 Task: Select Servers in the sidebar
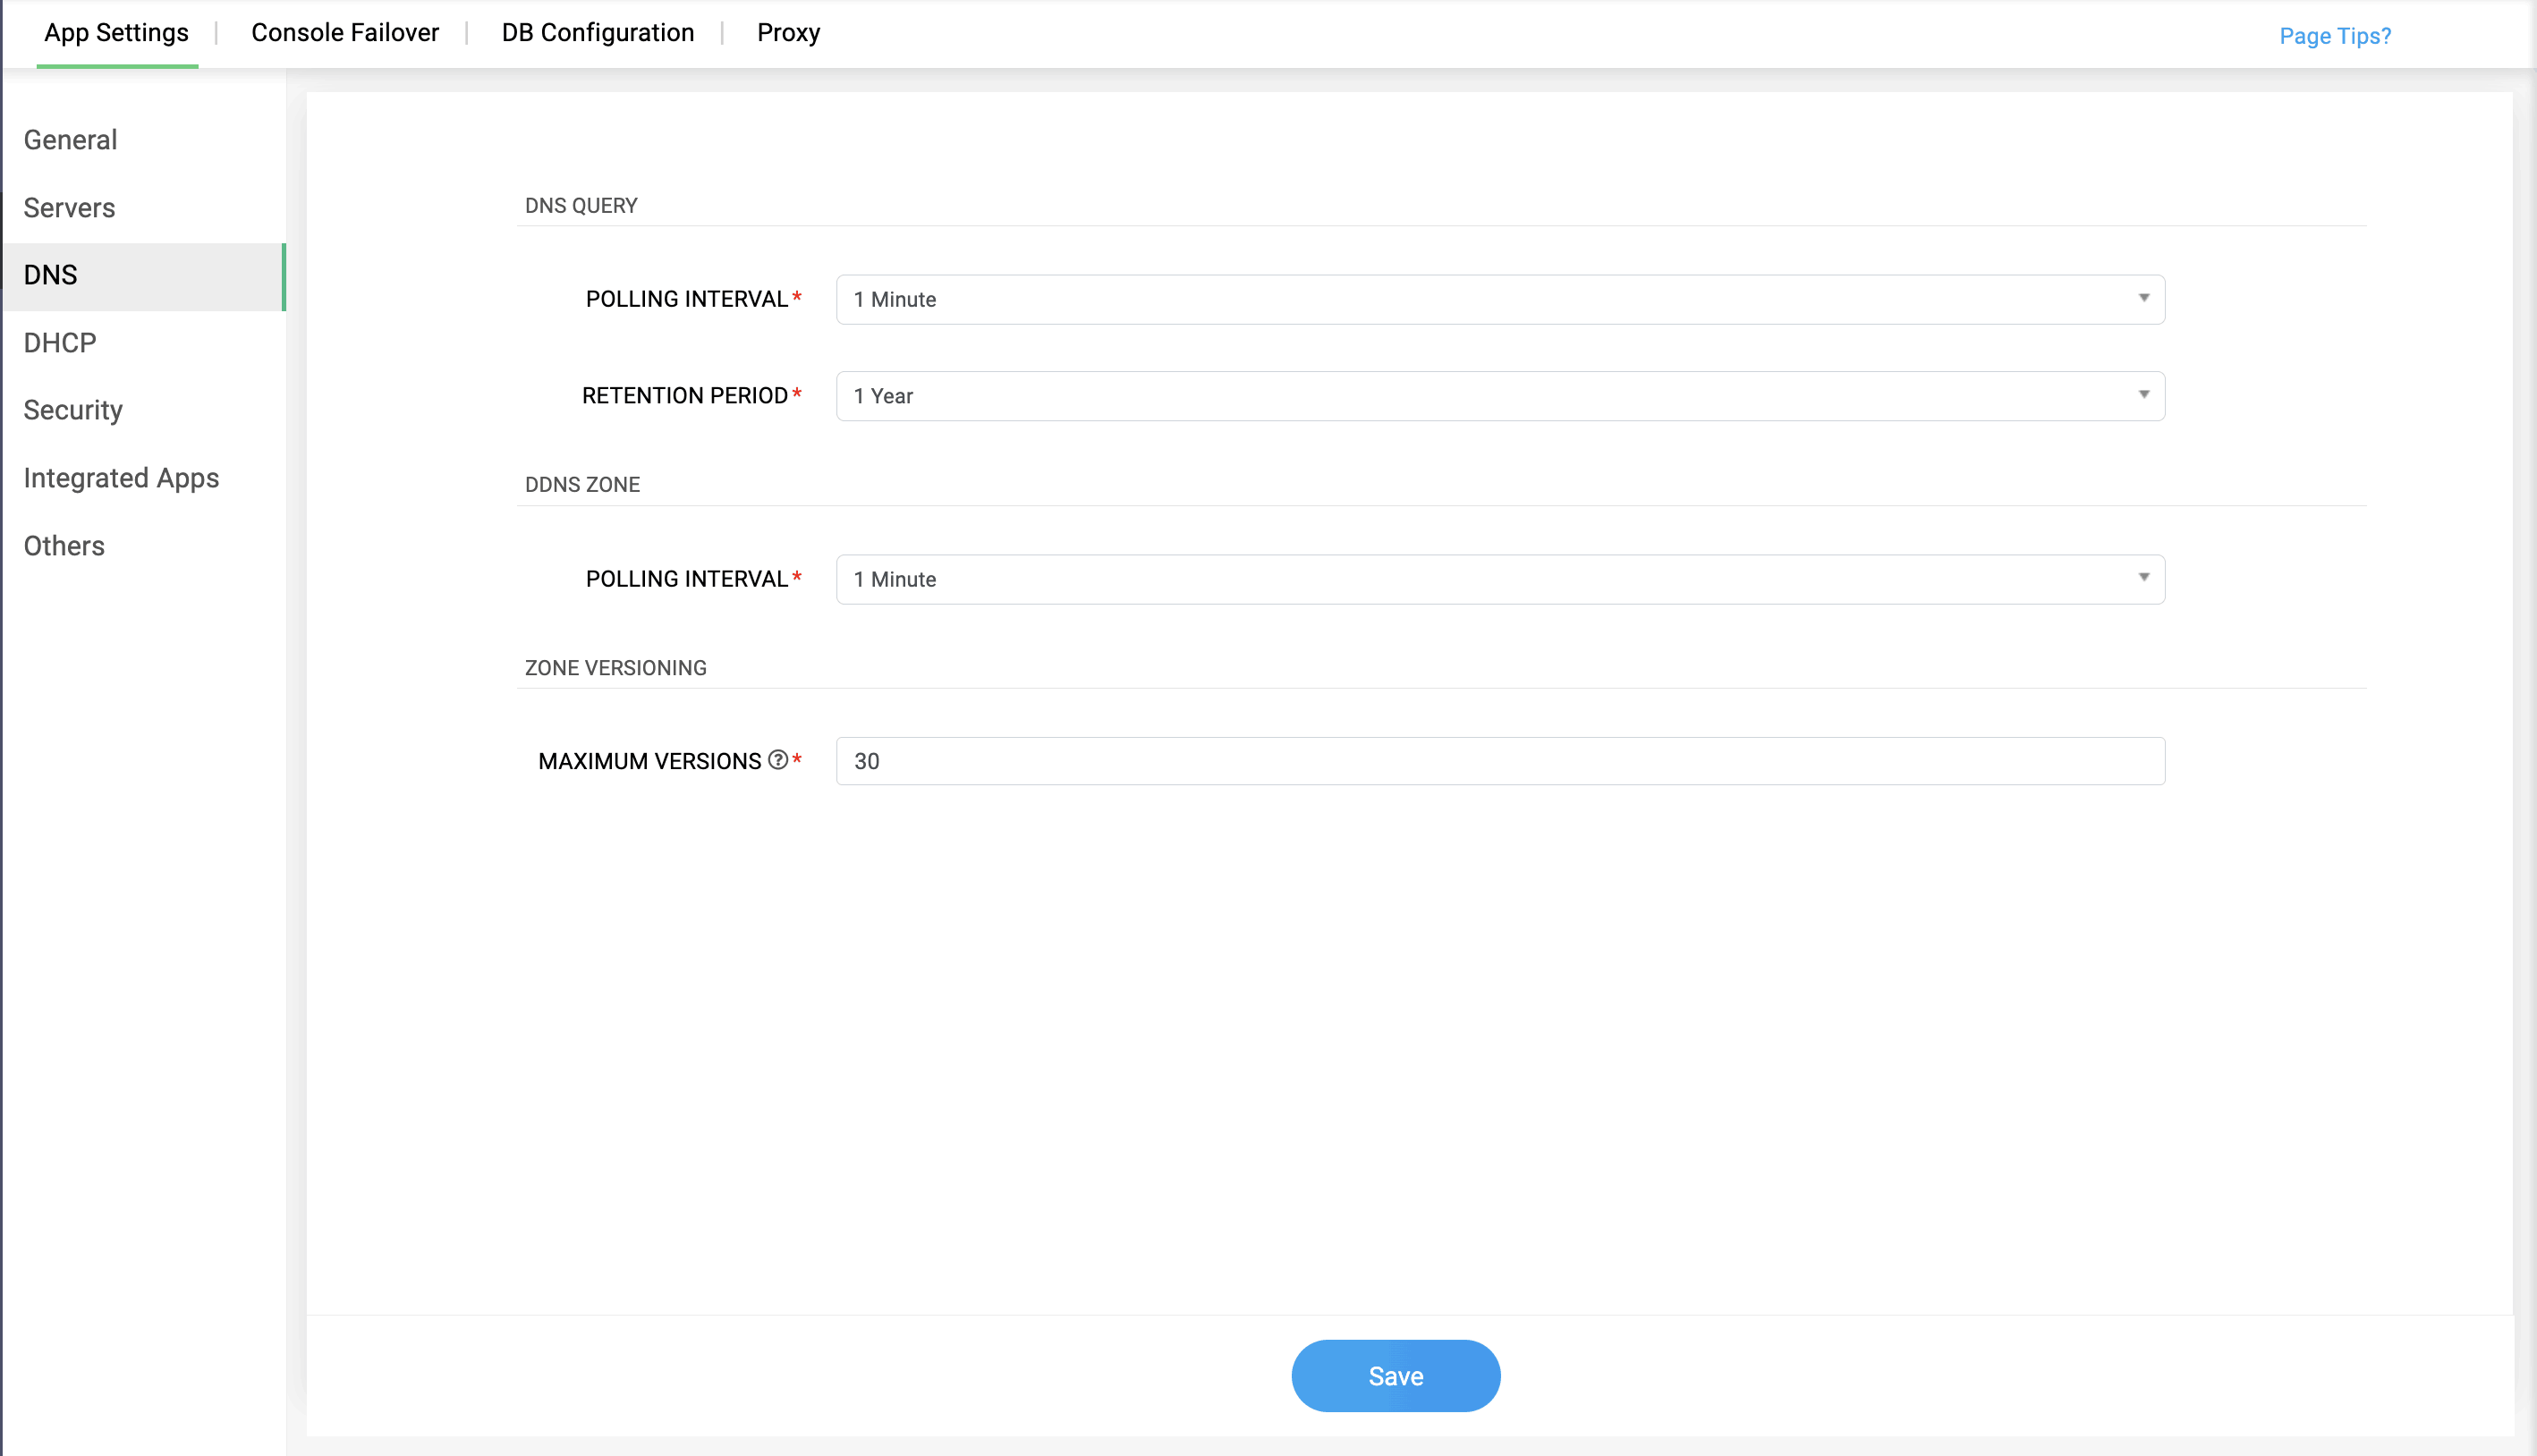[69, 208]
